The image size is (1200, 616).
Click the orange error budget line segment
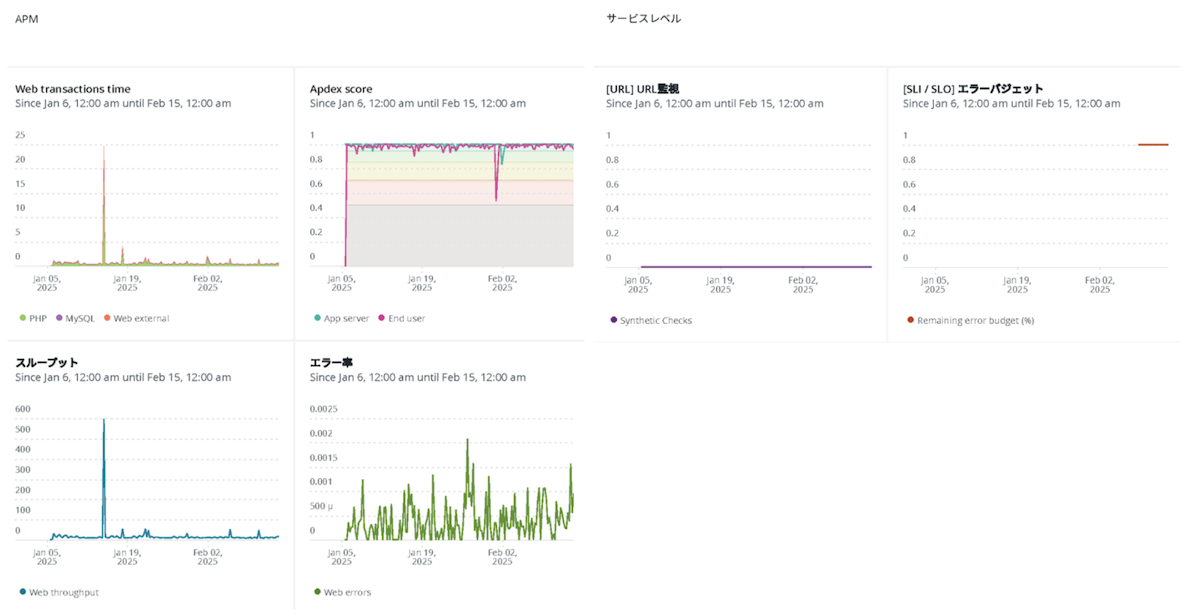(1152, 145)
